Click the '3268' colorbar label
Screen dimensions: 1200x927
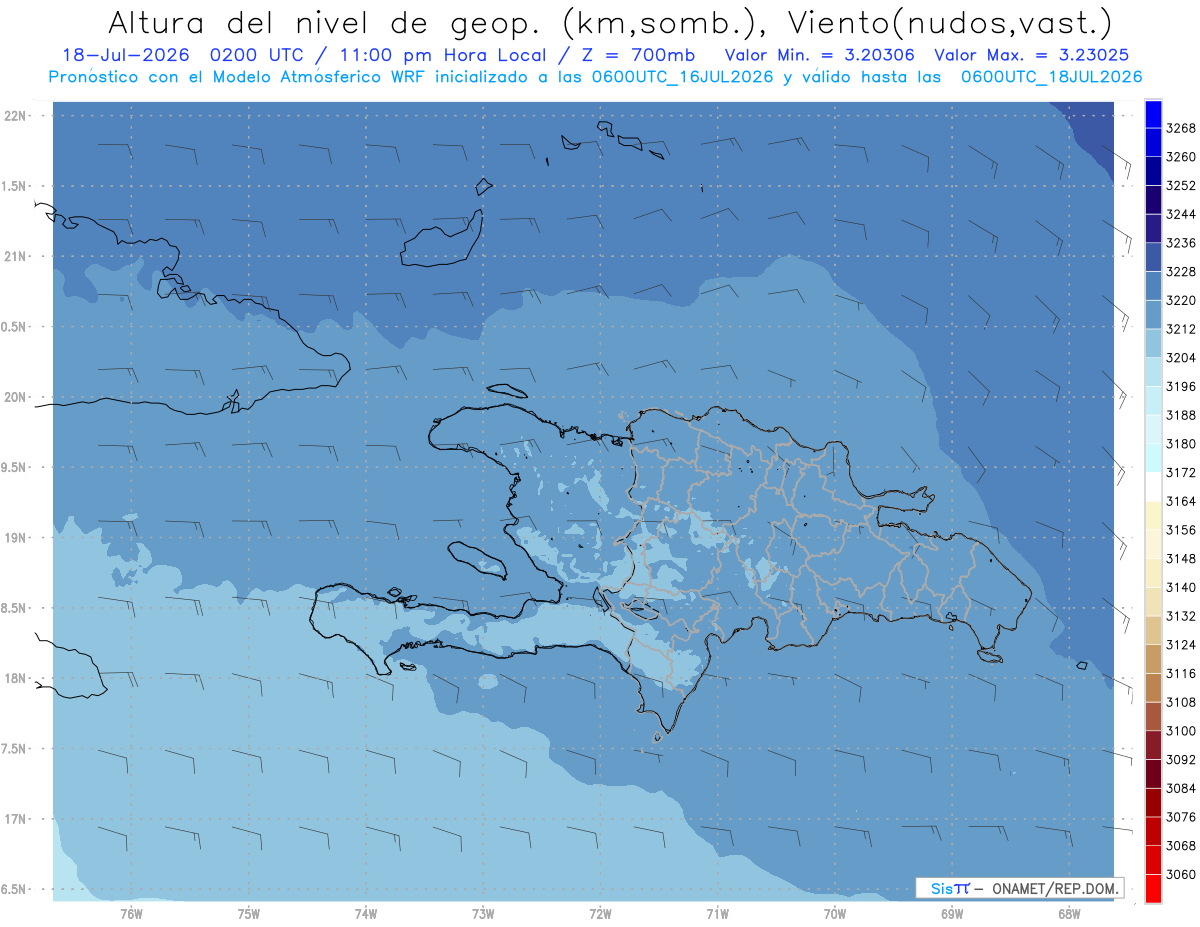[1180, 128]
